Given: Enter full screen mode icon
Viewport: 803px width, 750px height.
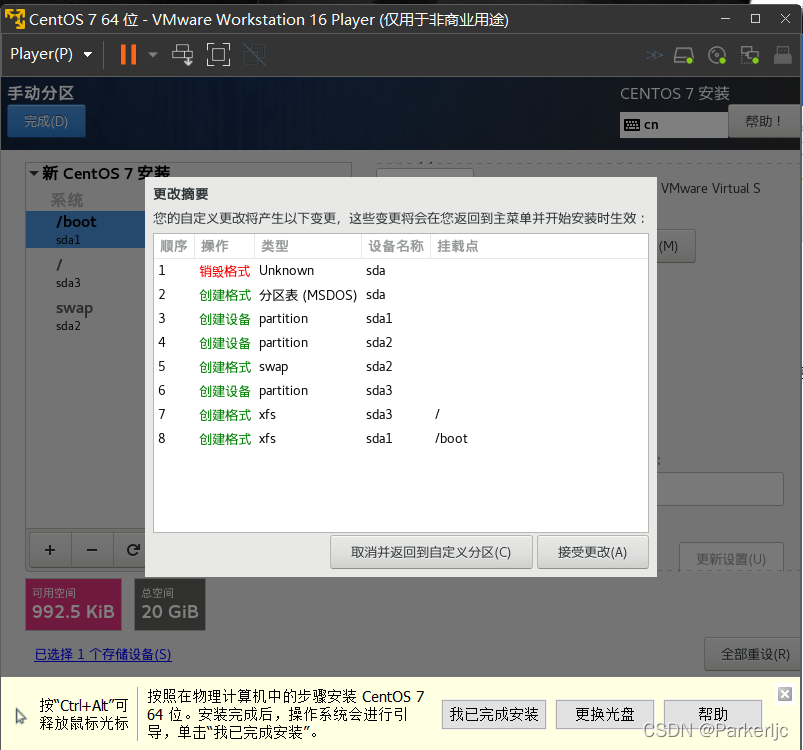Looking at the screenshot, I should 218,54.
